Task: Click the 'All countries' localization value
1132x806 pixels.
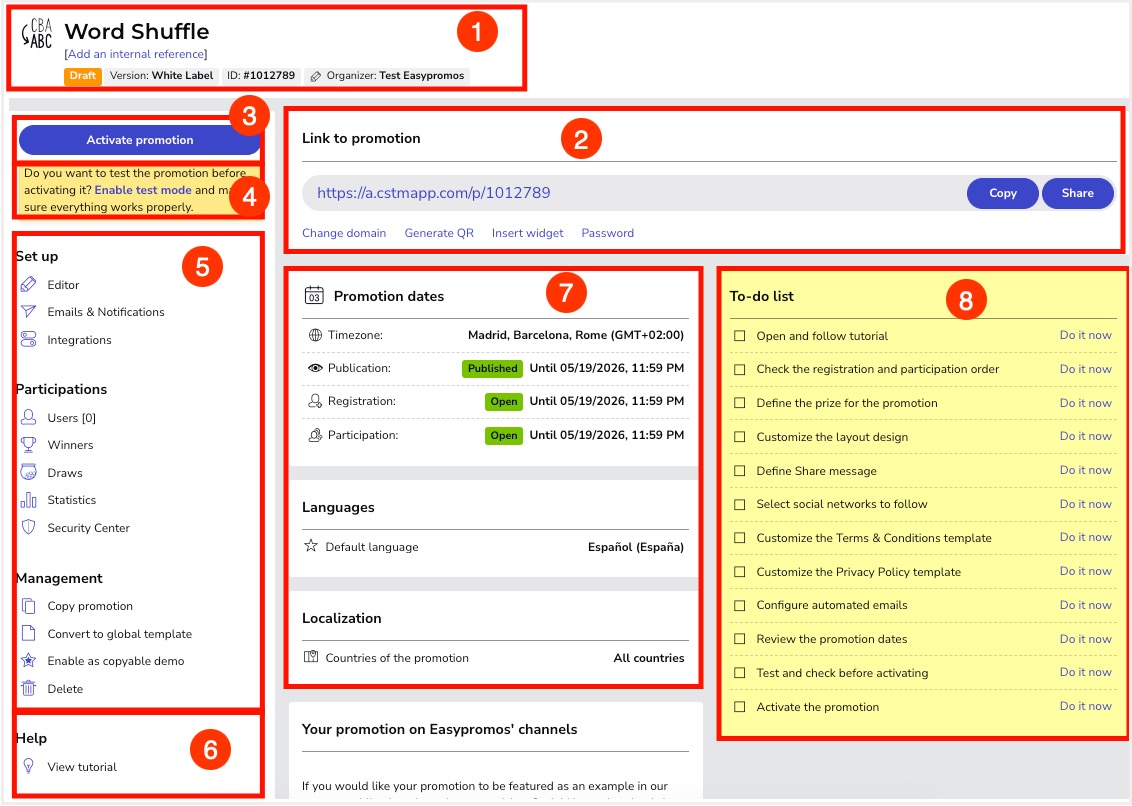Action: coord(649,658)
